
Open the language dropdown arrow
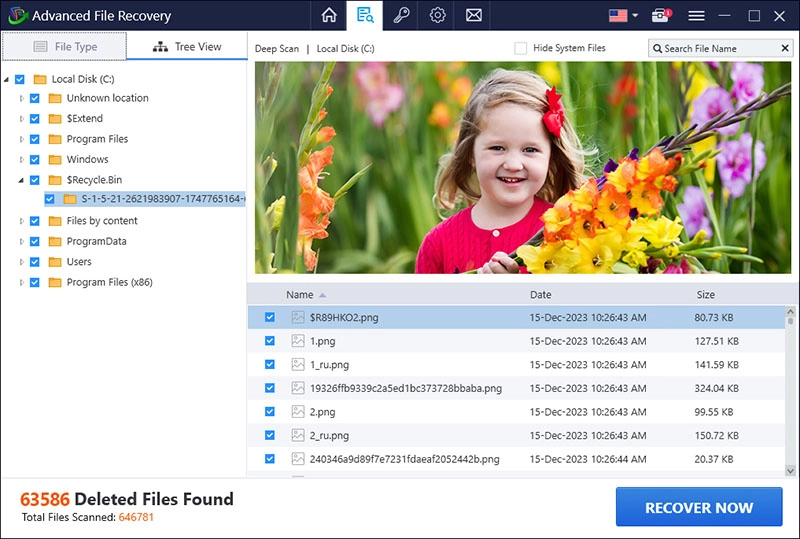pos(635,16)
